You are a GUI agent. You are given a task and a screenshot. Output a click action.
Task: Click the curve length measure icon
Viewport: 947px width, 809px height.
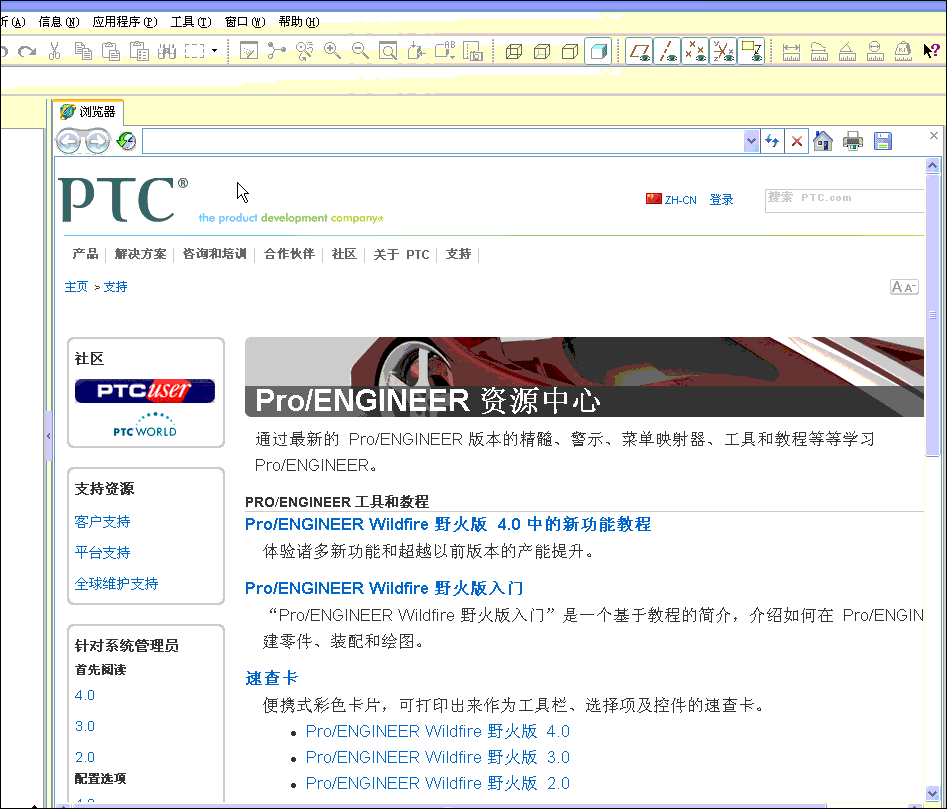click(819, 51)
